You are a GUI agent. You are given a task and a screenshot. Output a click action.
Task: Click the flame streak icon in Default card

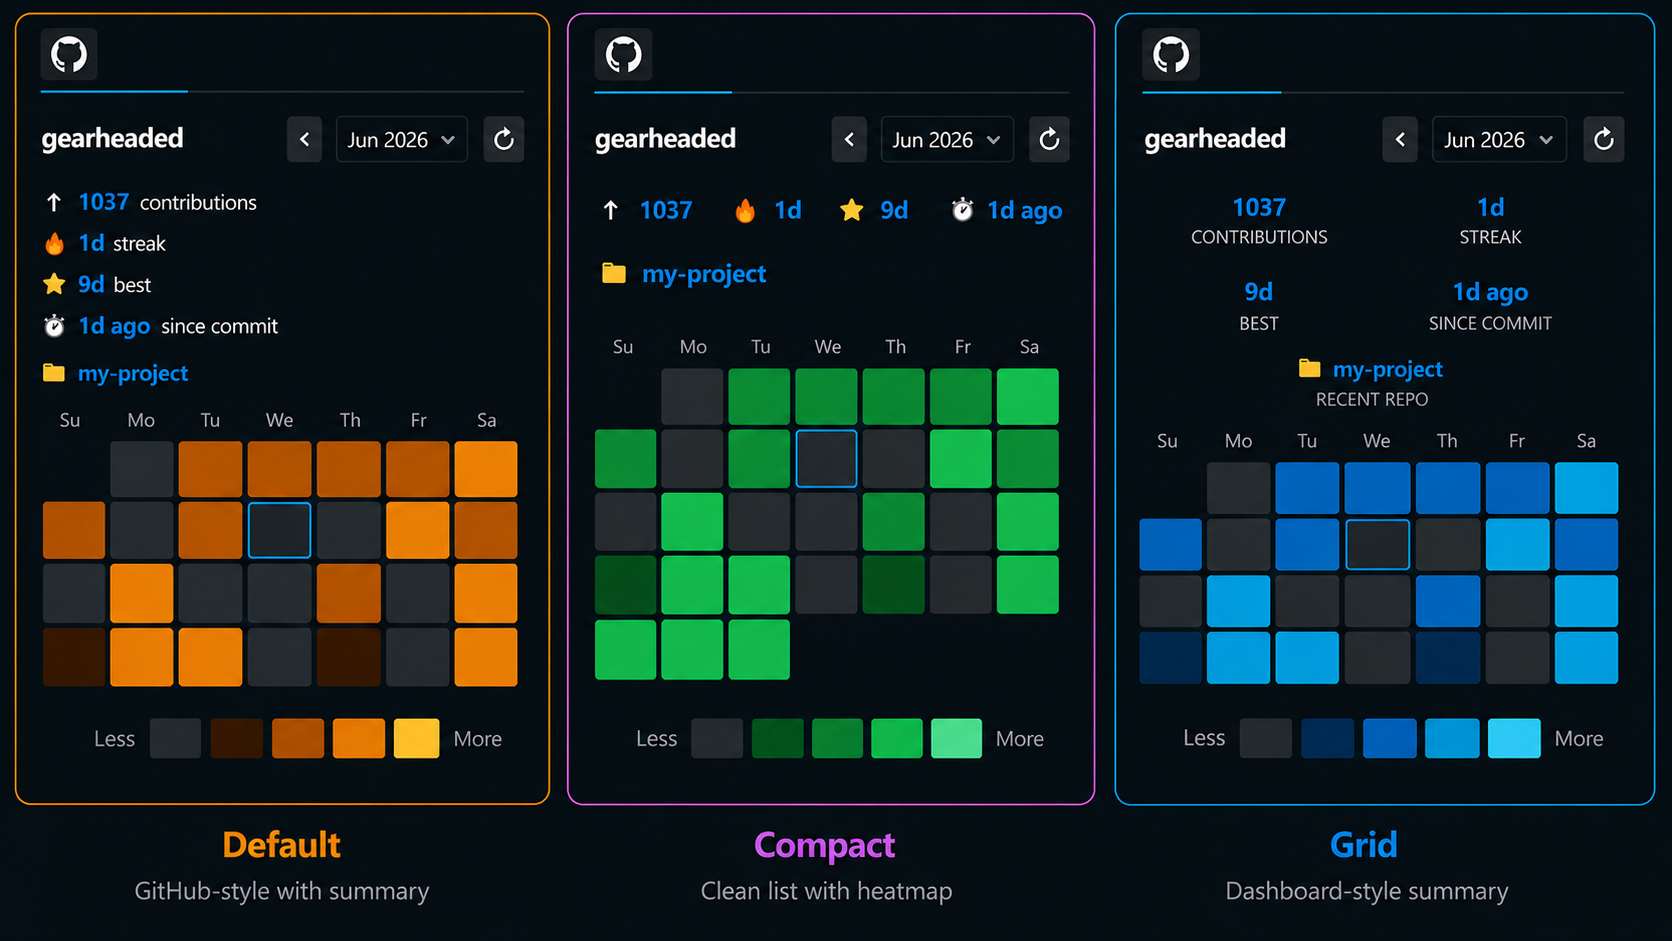[54, 243]
